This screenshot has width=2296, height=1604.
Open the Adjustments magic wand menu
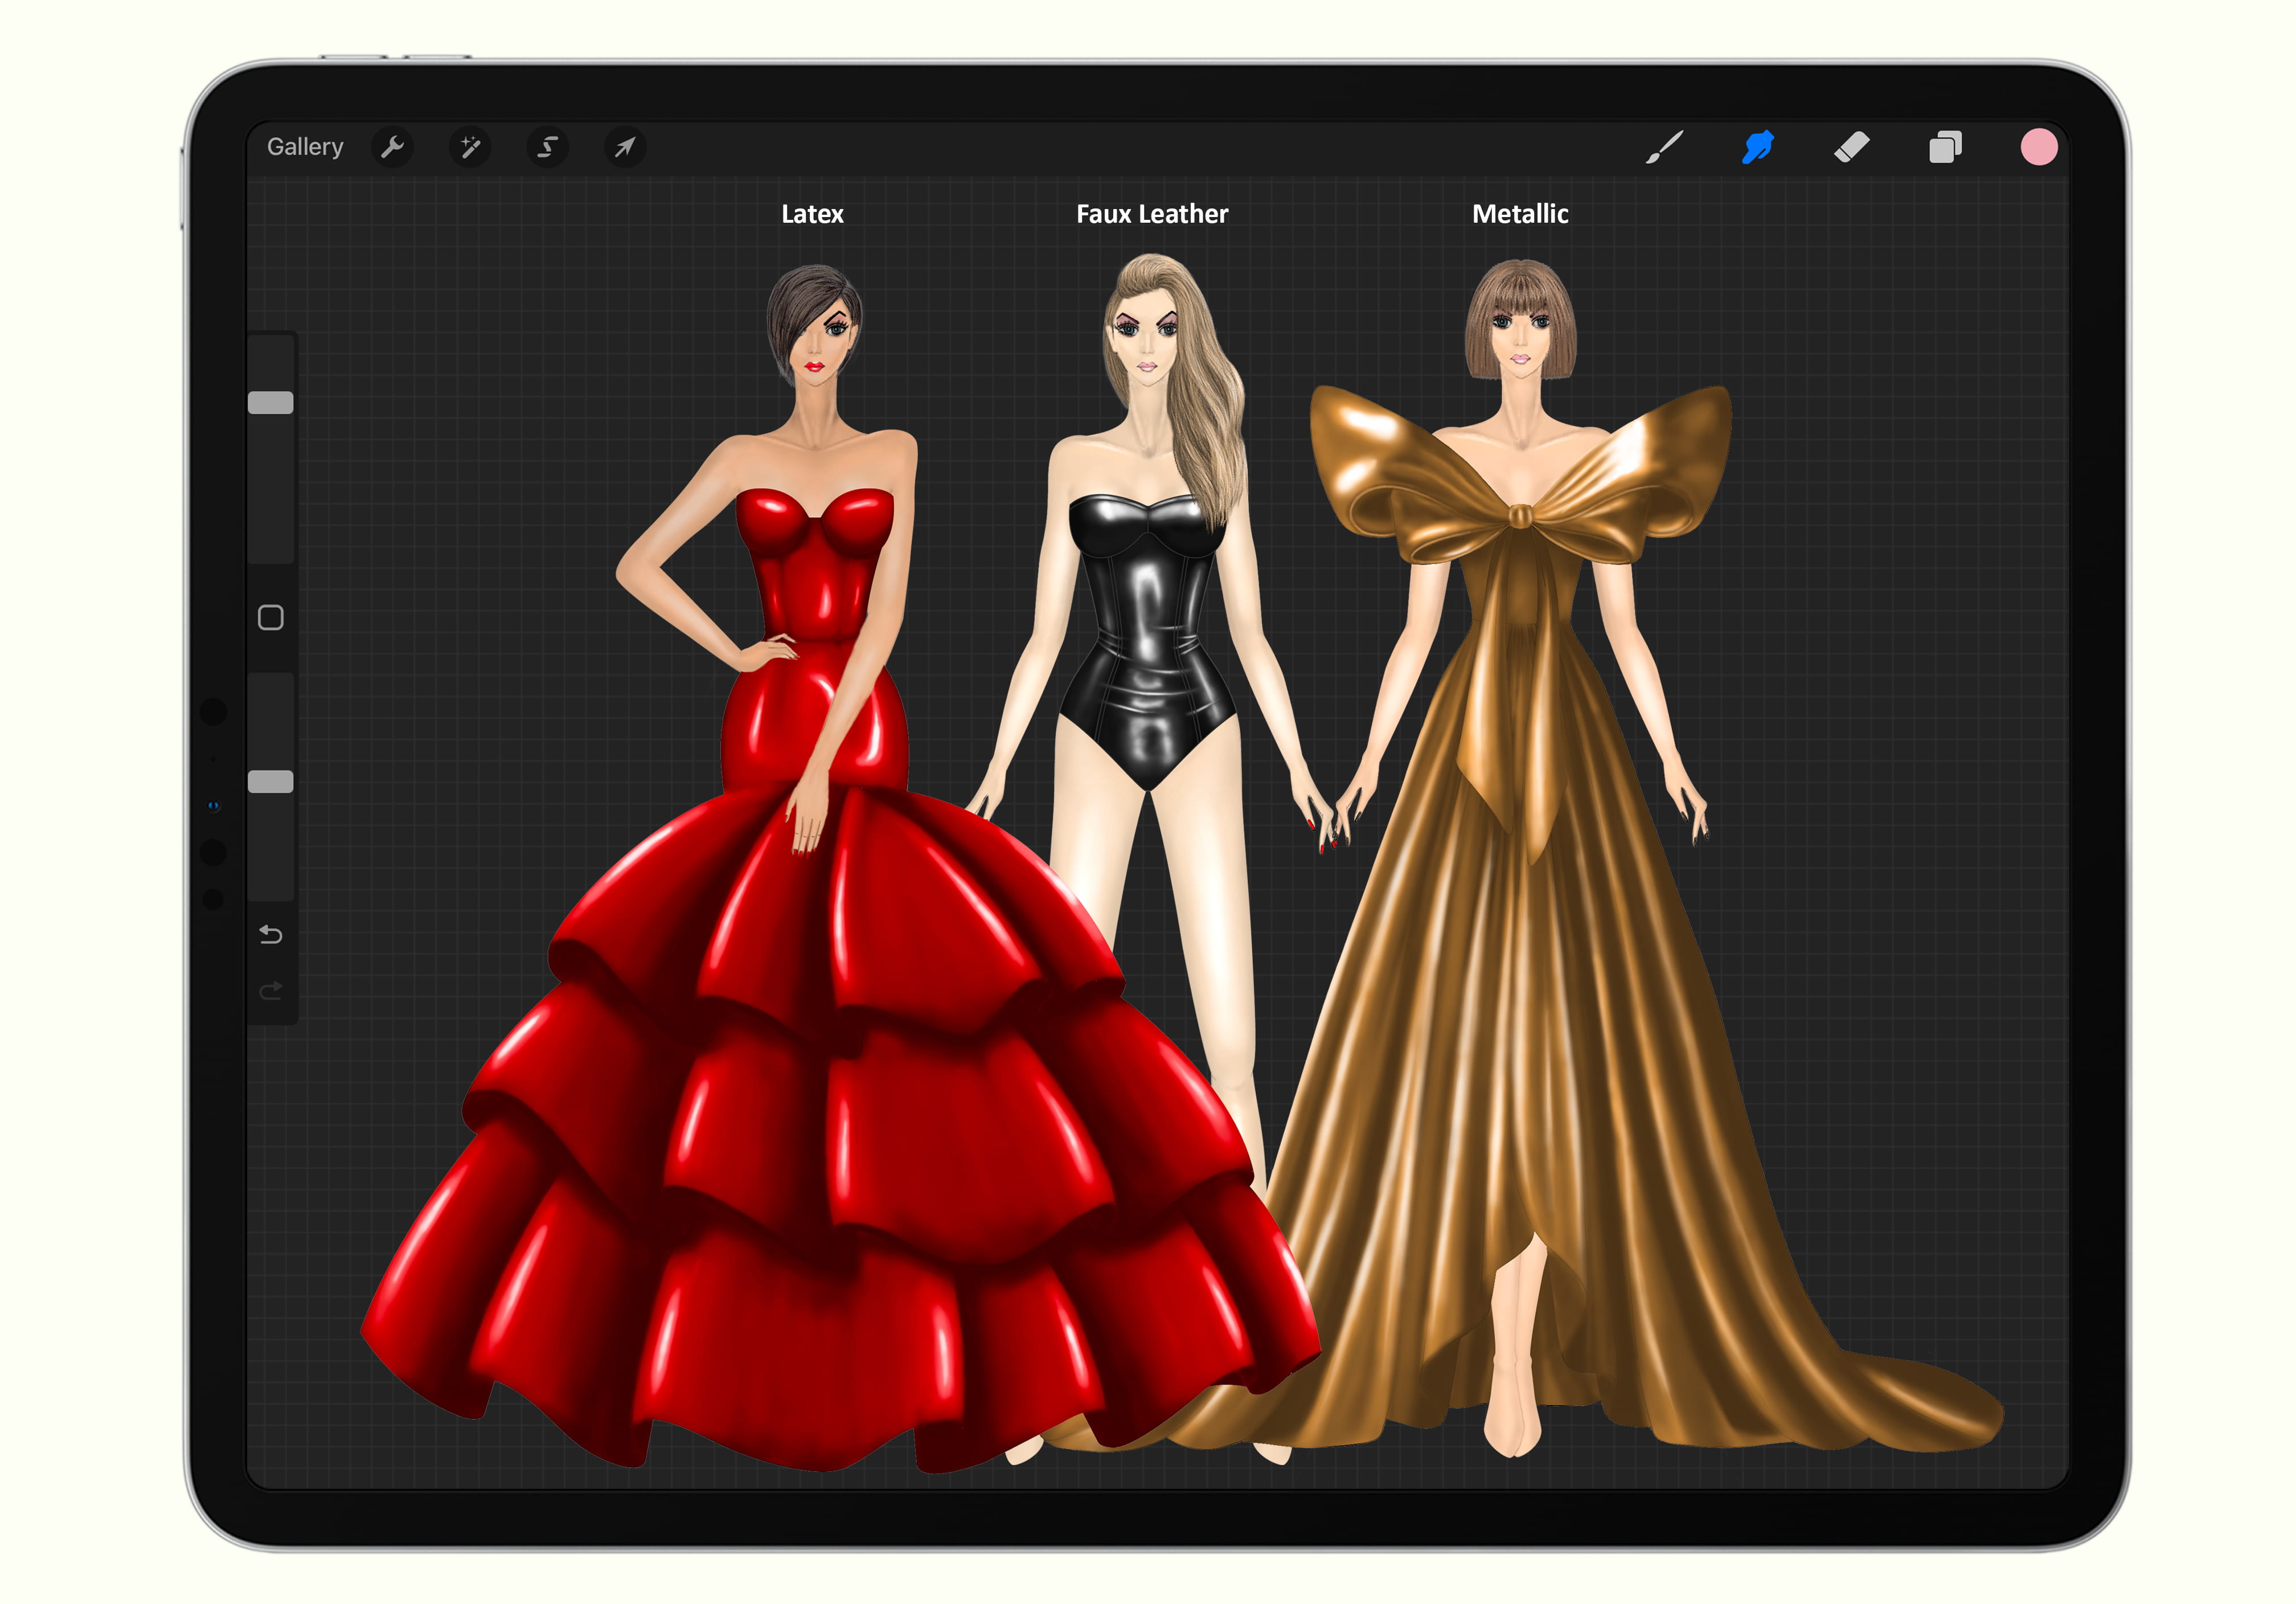pyautogui.click(x=469, y=148)
